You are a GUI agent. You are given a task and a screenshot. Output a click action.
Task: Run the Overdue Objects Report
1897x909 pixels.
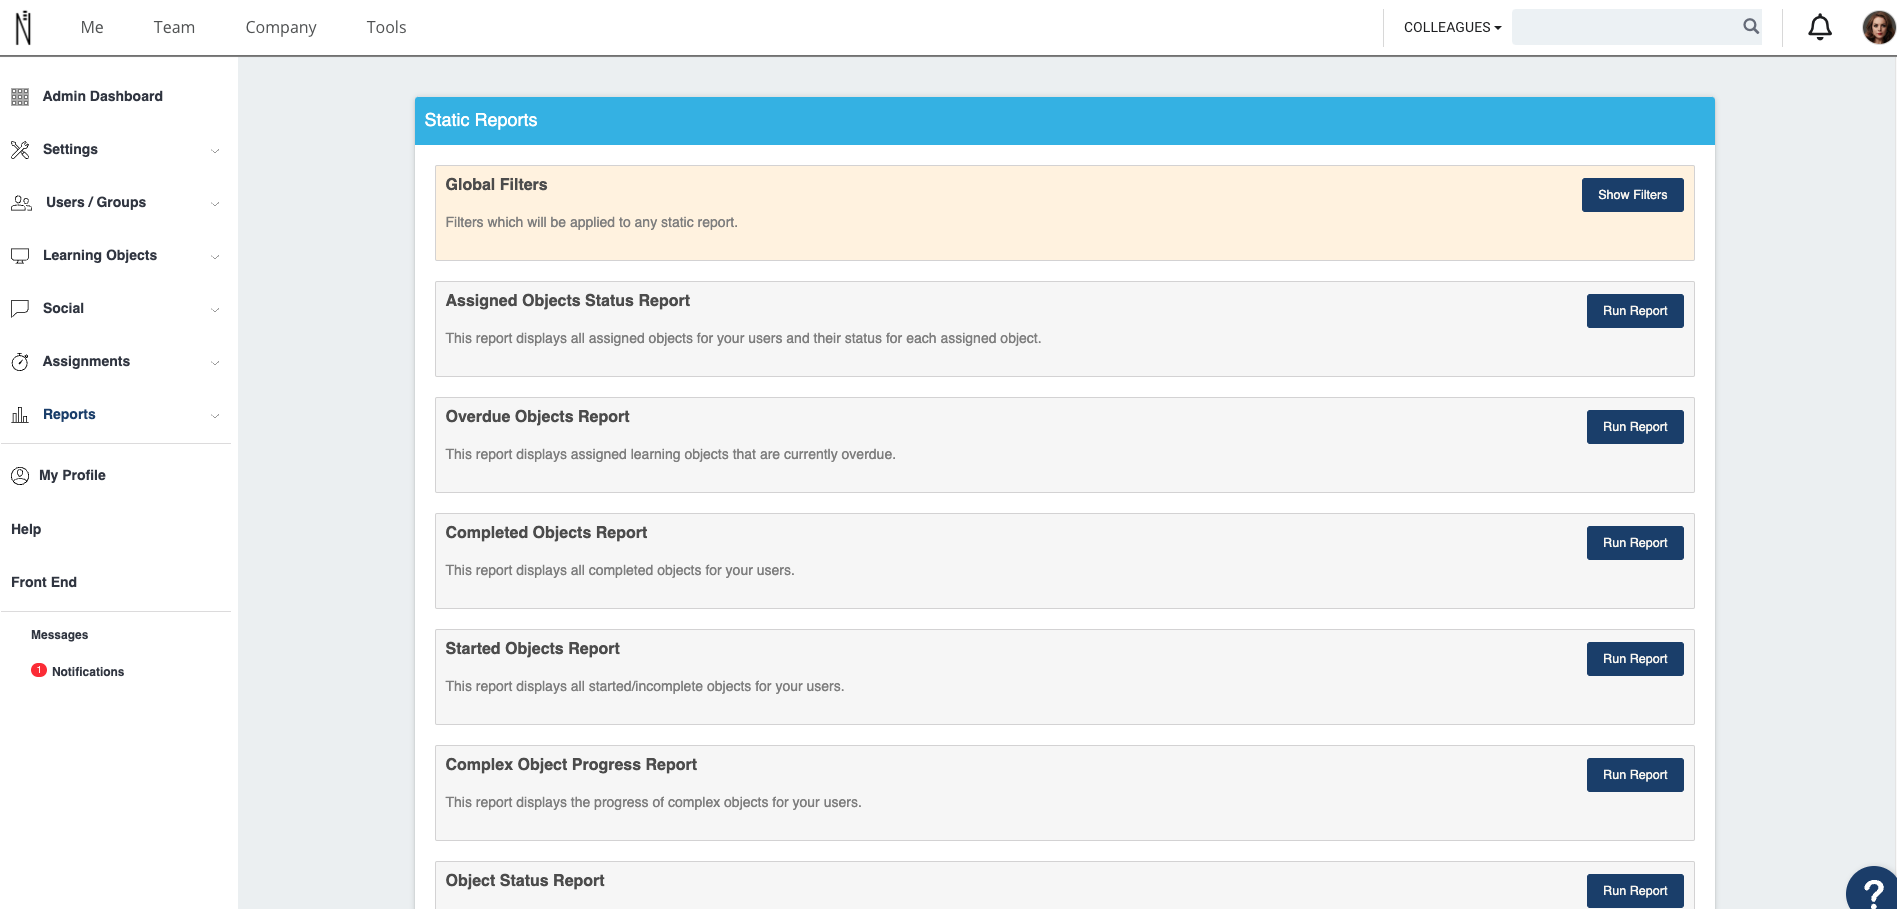pyautogui.click(x=1635, y=427)
